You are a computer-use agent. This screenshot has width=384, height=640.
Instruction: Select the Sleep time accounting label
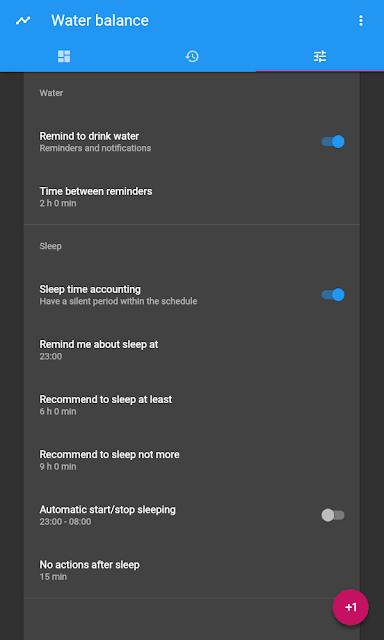pyautogui.click(x=90, y=289)
